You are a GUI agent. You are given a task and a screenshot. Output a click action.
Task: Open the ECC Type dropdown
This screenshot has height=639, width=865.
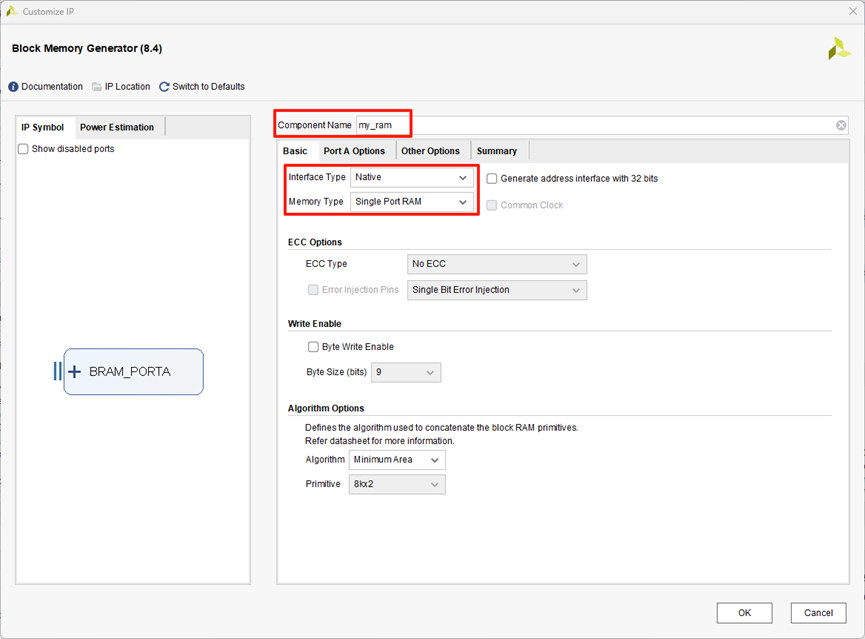[496, 264]
